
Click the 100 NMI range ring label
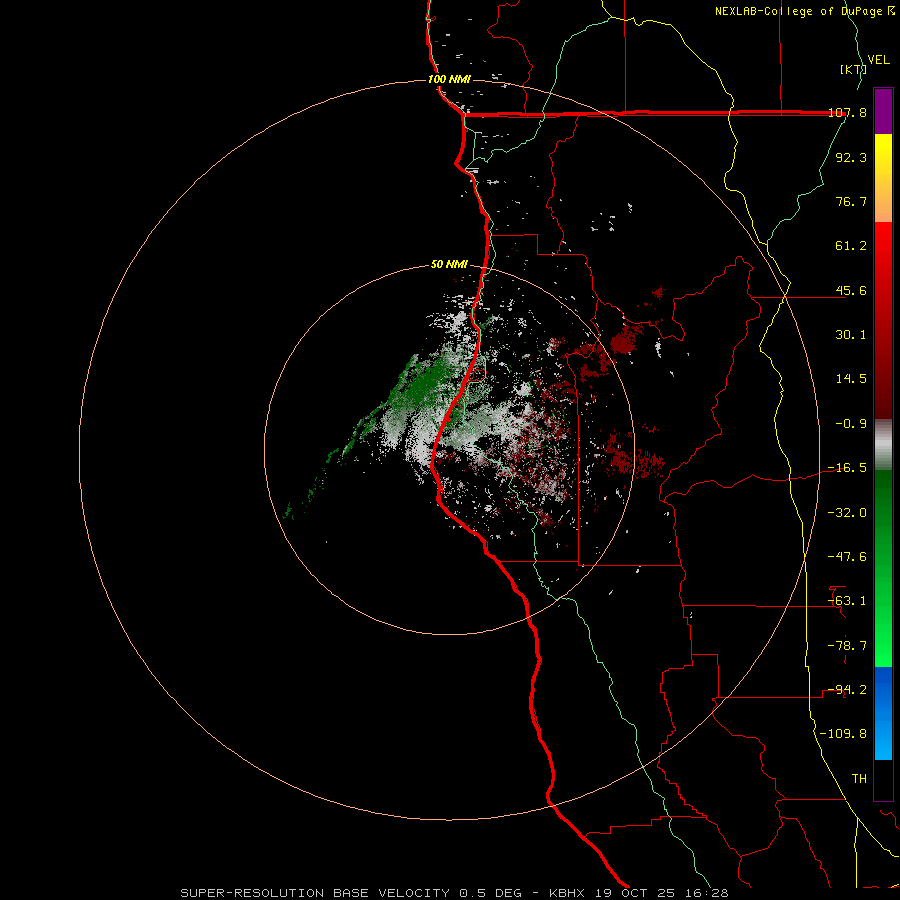[x=449, y=79]
